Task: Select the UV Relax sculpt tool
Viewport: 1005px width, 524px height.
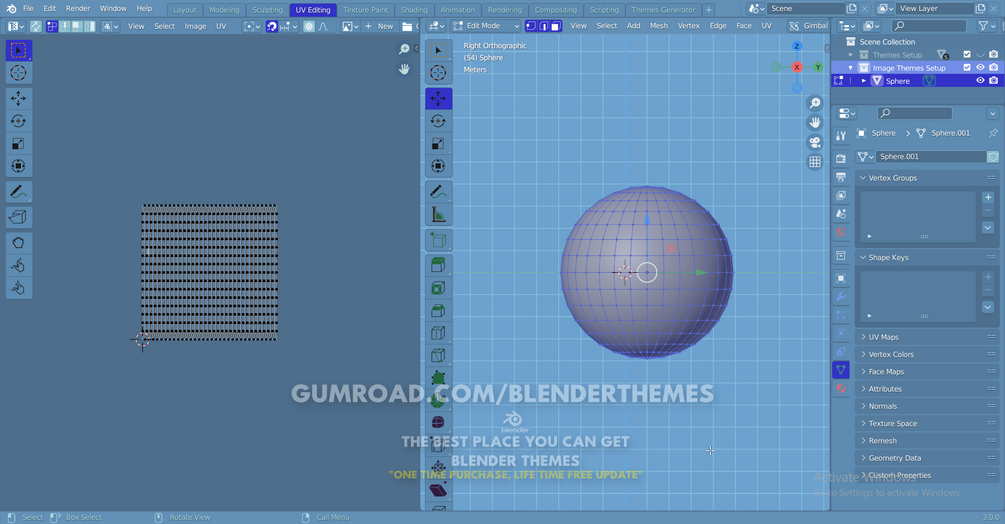Action: point(19,265)
